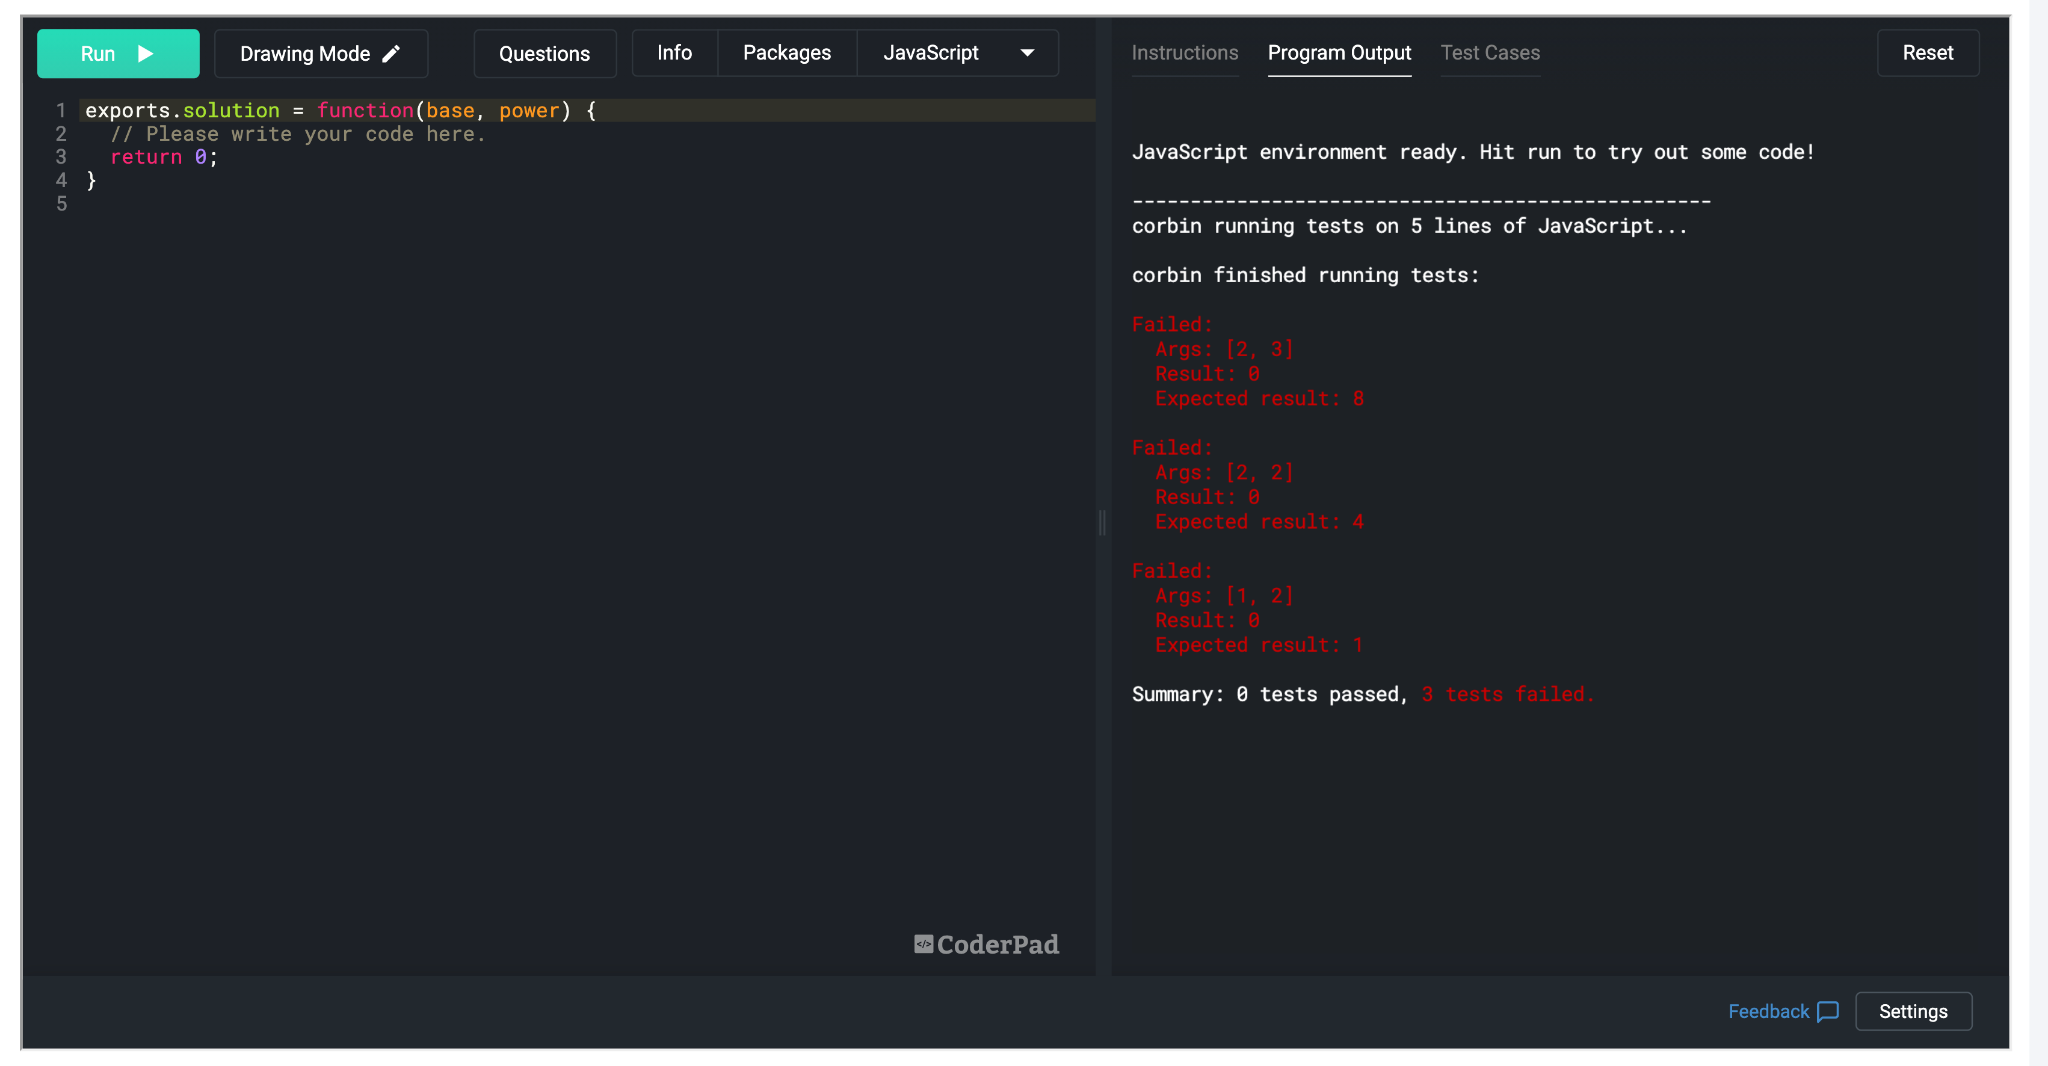Open the Packages list

787,53
